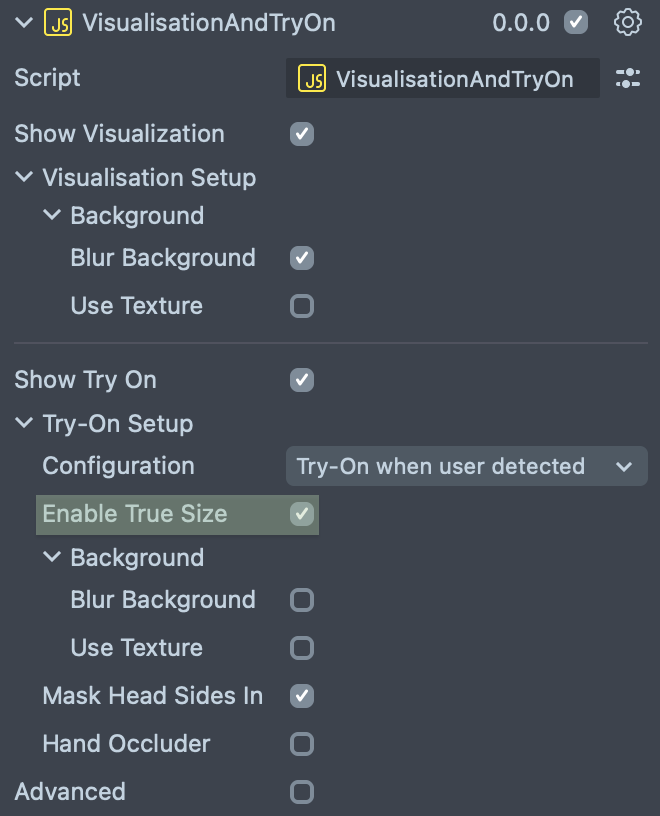
Task: Collapse the Try-On Setup section
Action: (x=24, y=424)
